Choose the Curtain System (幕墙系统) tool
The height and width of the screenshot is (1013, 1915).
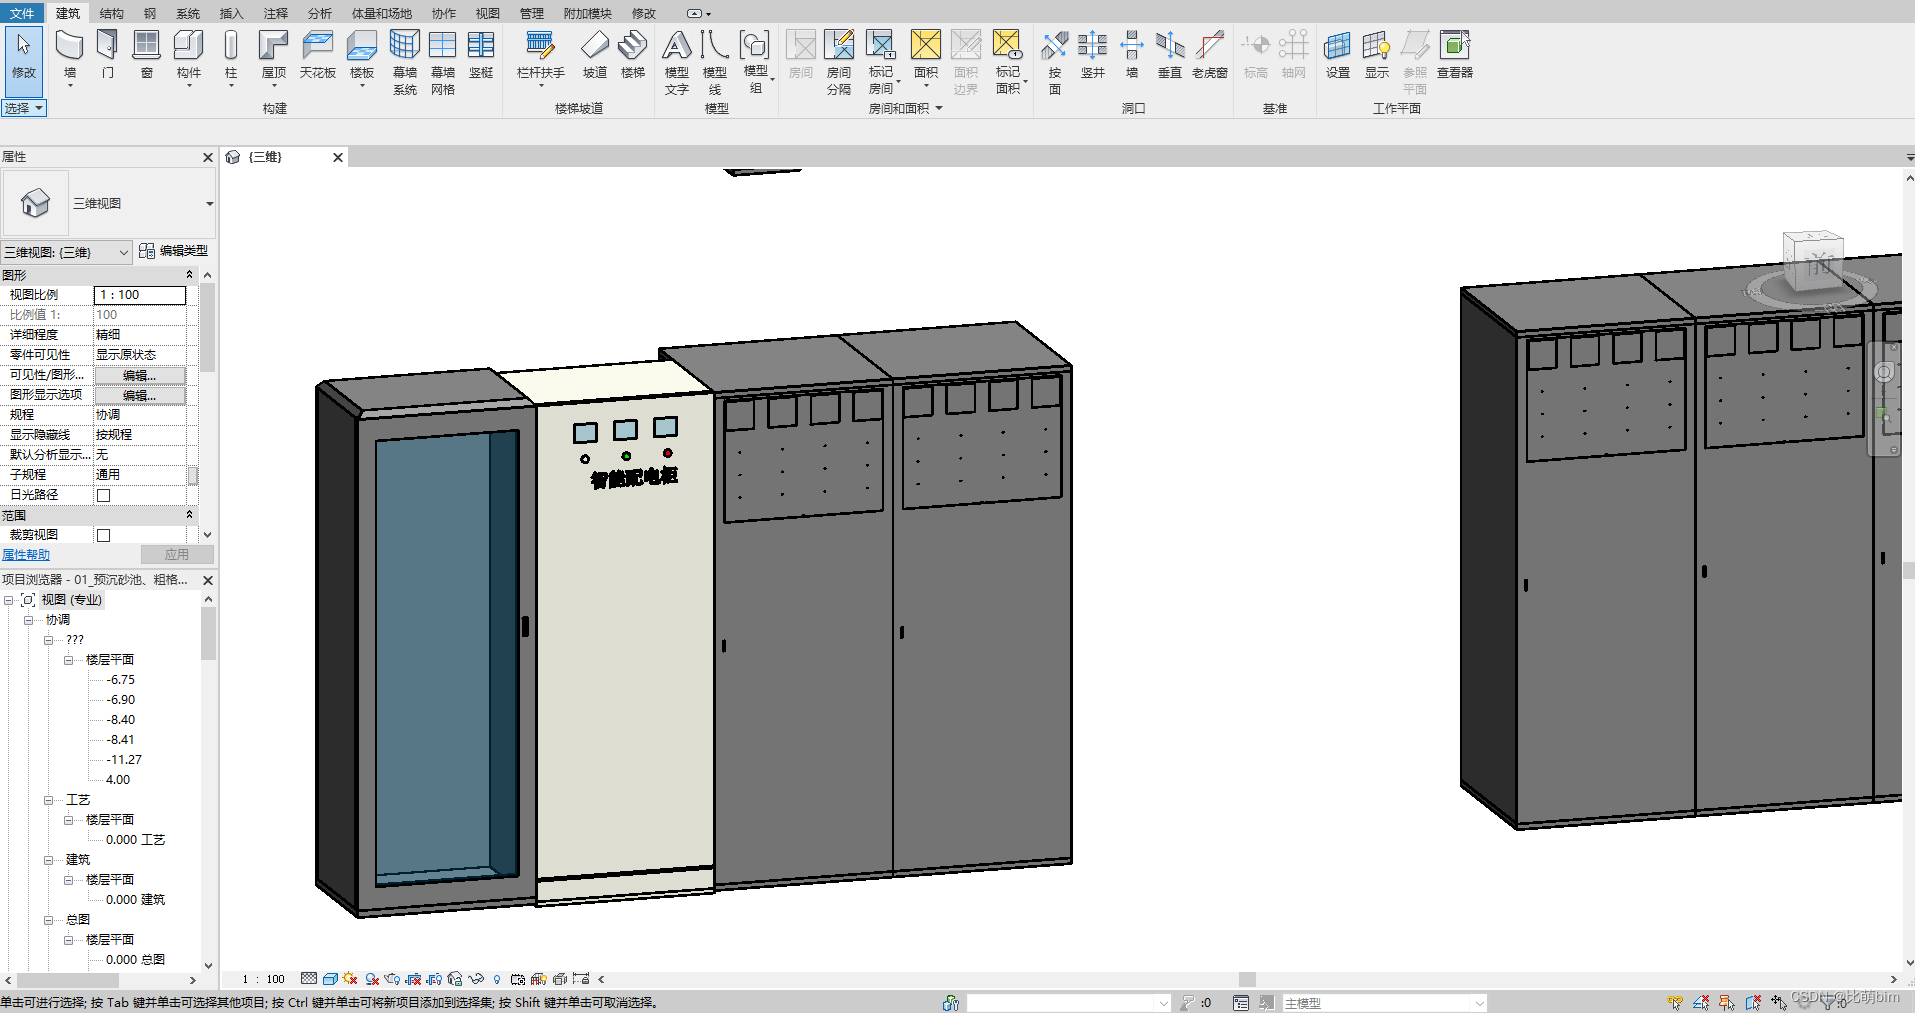[x=404, y=62]
